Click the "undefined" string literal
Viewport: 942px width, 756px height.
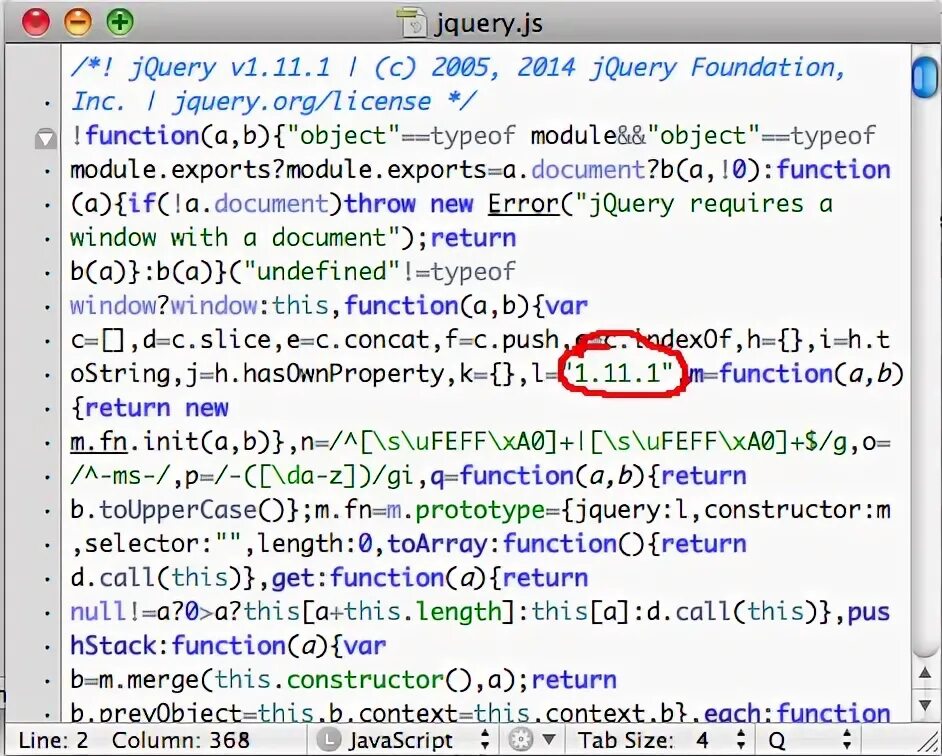click(x=321, y=271)
